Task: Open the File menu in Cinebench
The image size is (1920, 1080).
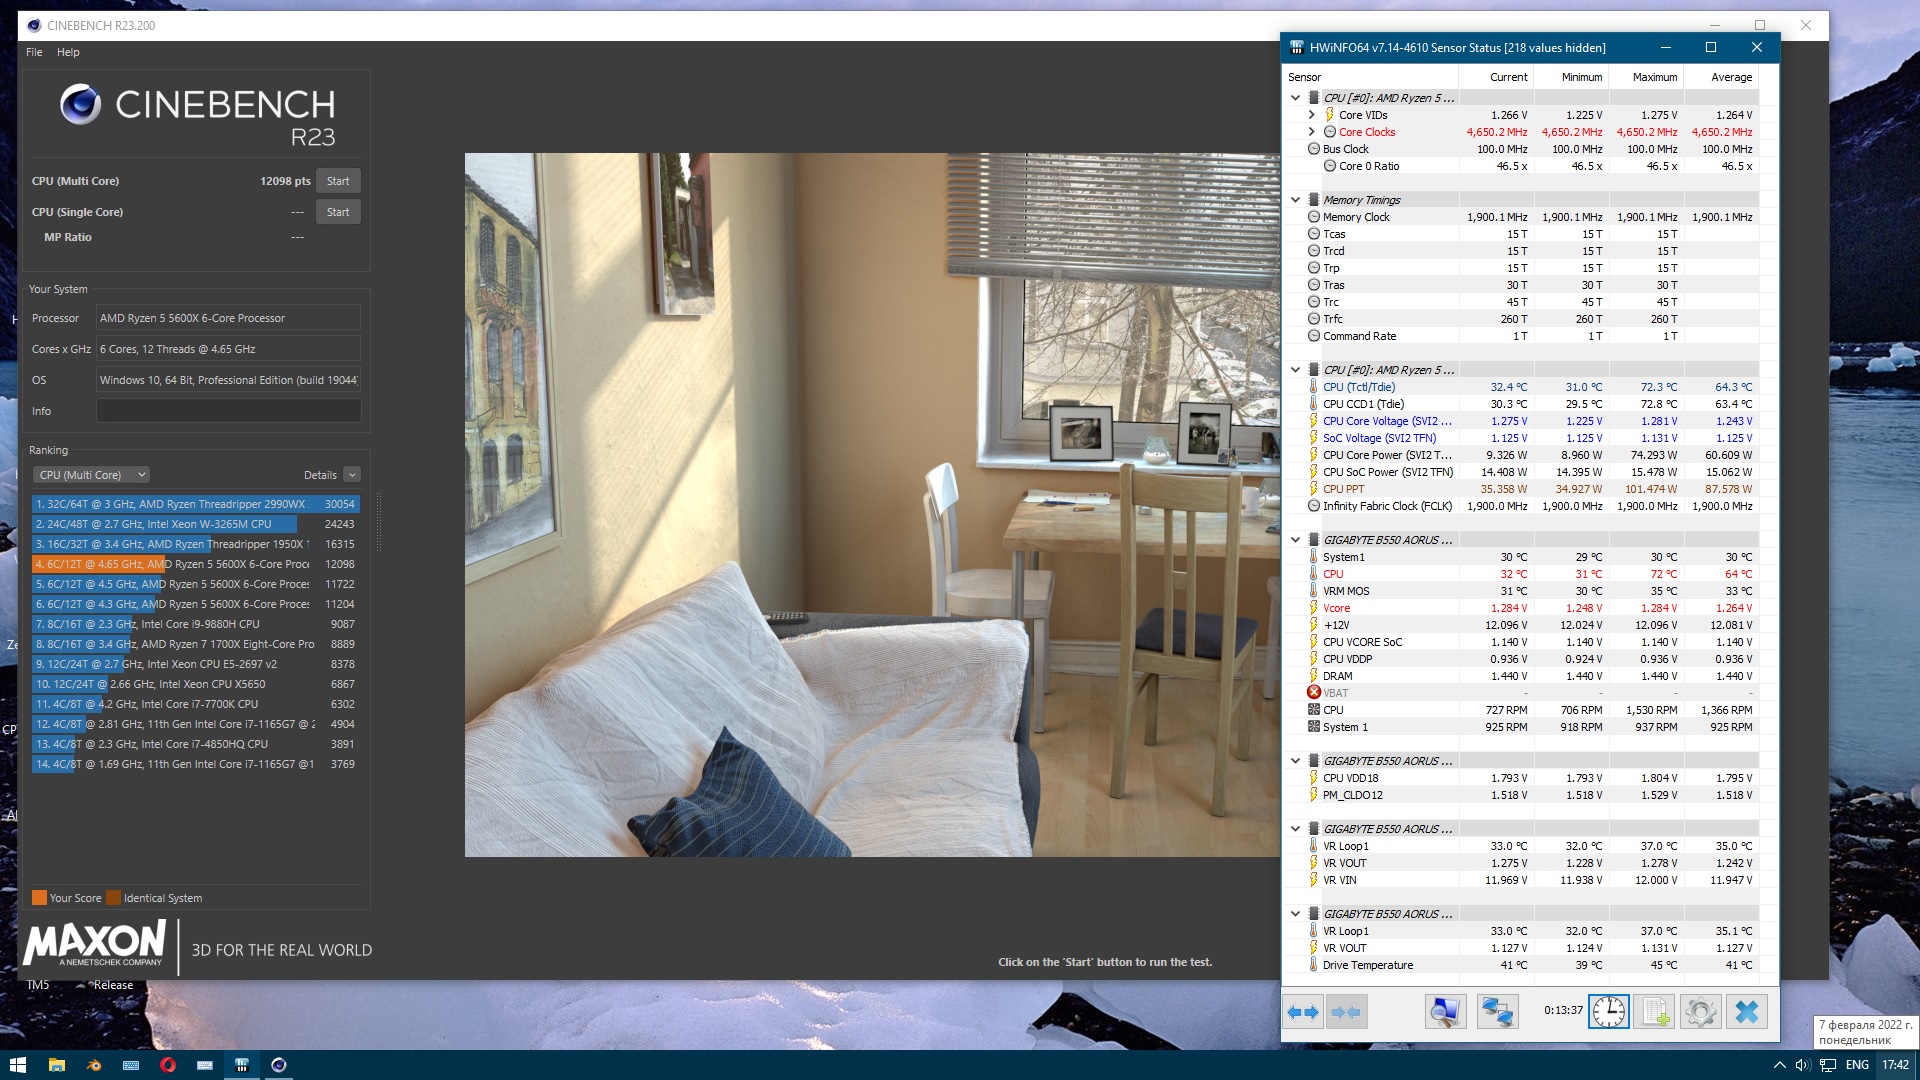Action: pos(34,52)
